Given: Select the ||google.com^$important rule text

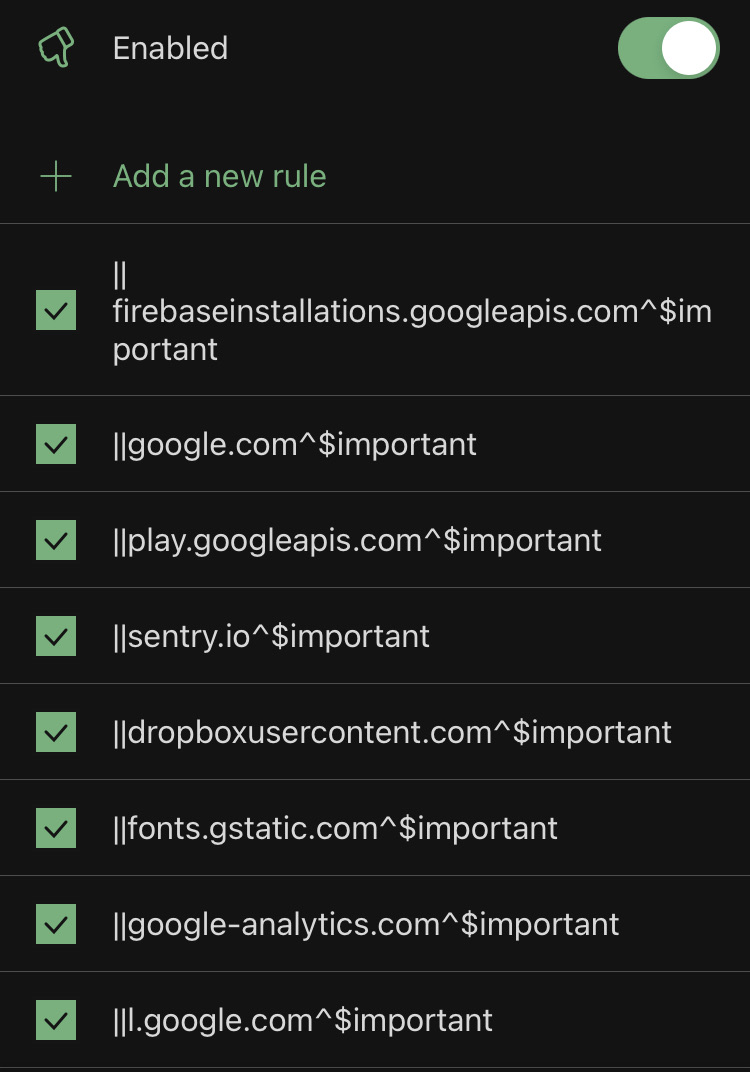Looking at the screenshot, I should pyautogui.click(x=295, y=444).
